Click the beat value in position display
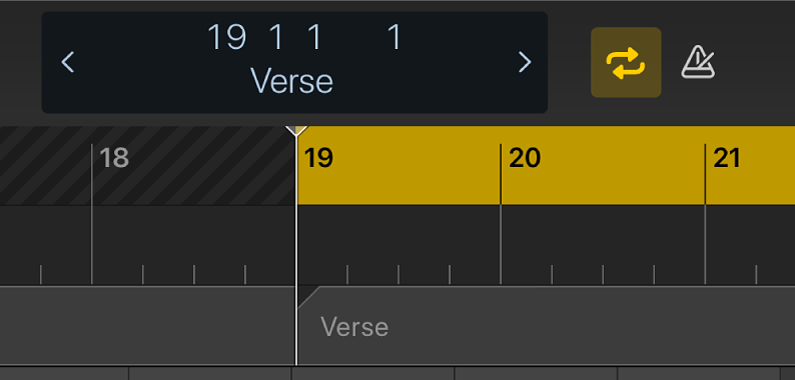 276,37
